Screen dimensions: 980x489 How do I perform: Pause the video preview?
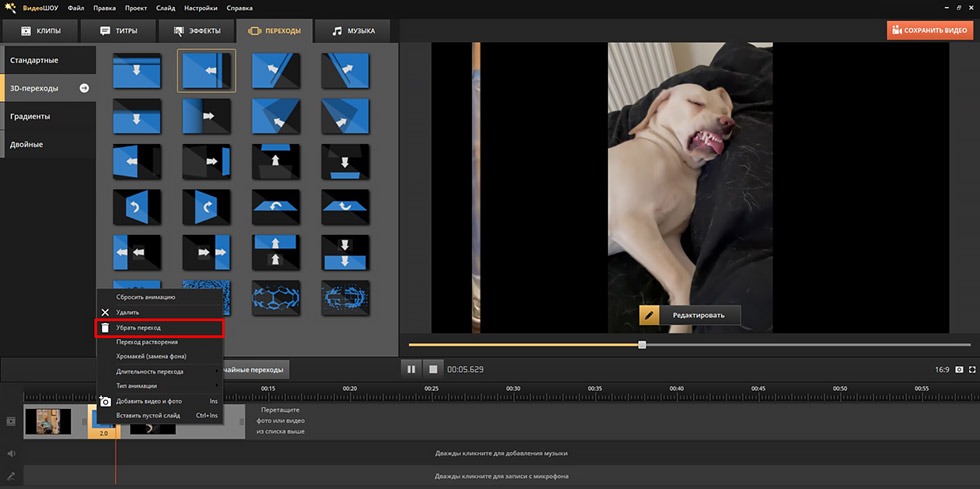(411, 370)
